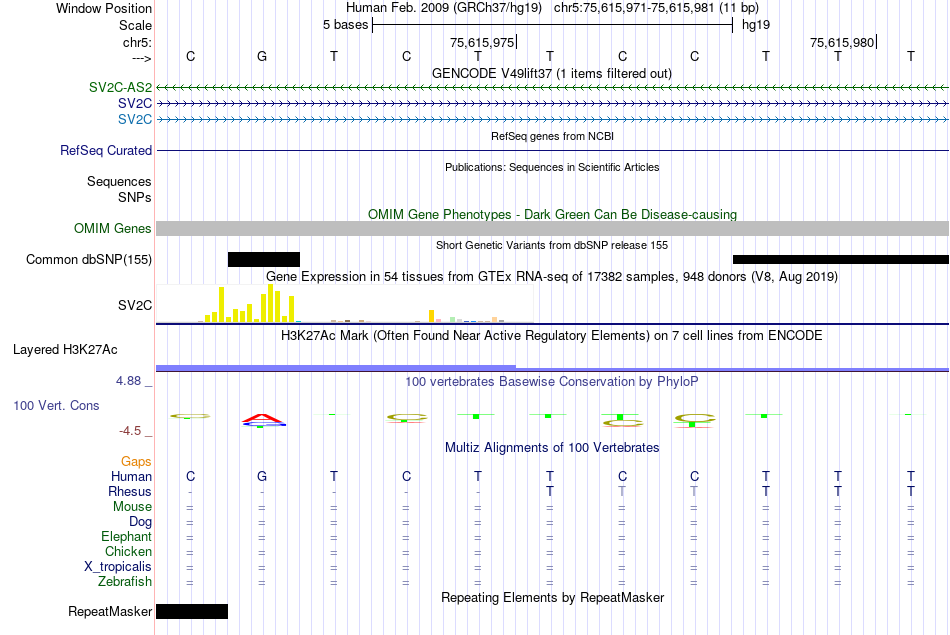
Task: Click the genome position chr5:75,615,971-75,615,981 text
Action: (x=656, y=8)
